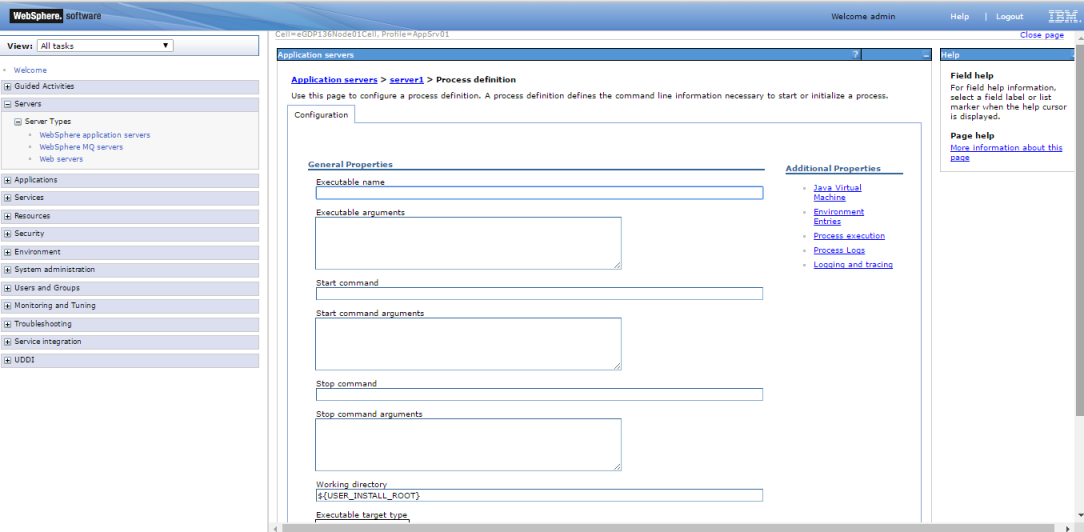This screenshot has height=532, width=1084.
Task: Expand the Resources section
Action: [8, 216]
